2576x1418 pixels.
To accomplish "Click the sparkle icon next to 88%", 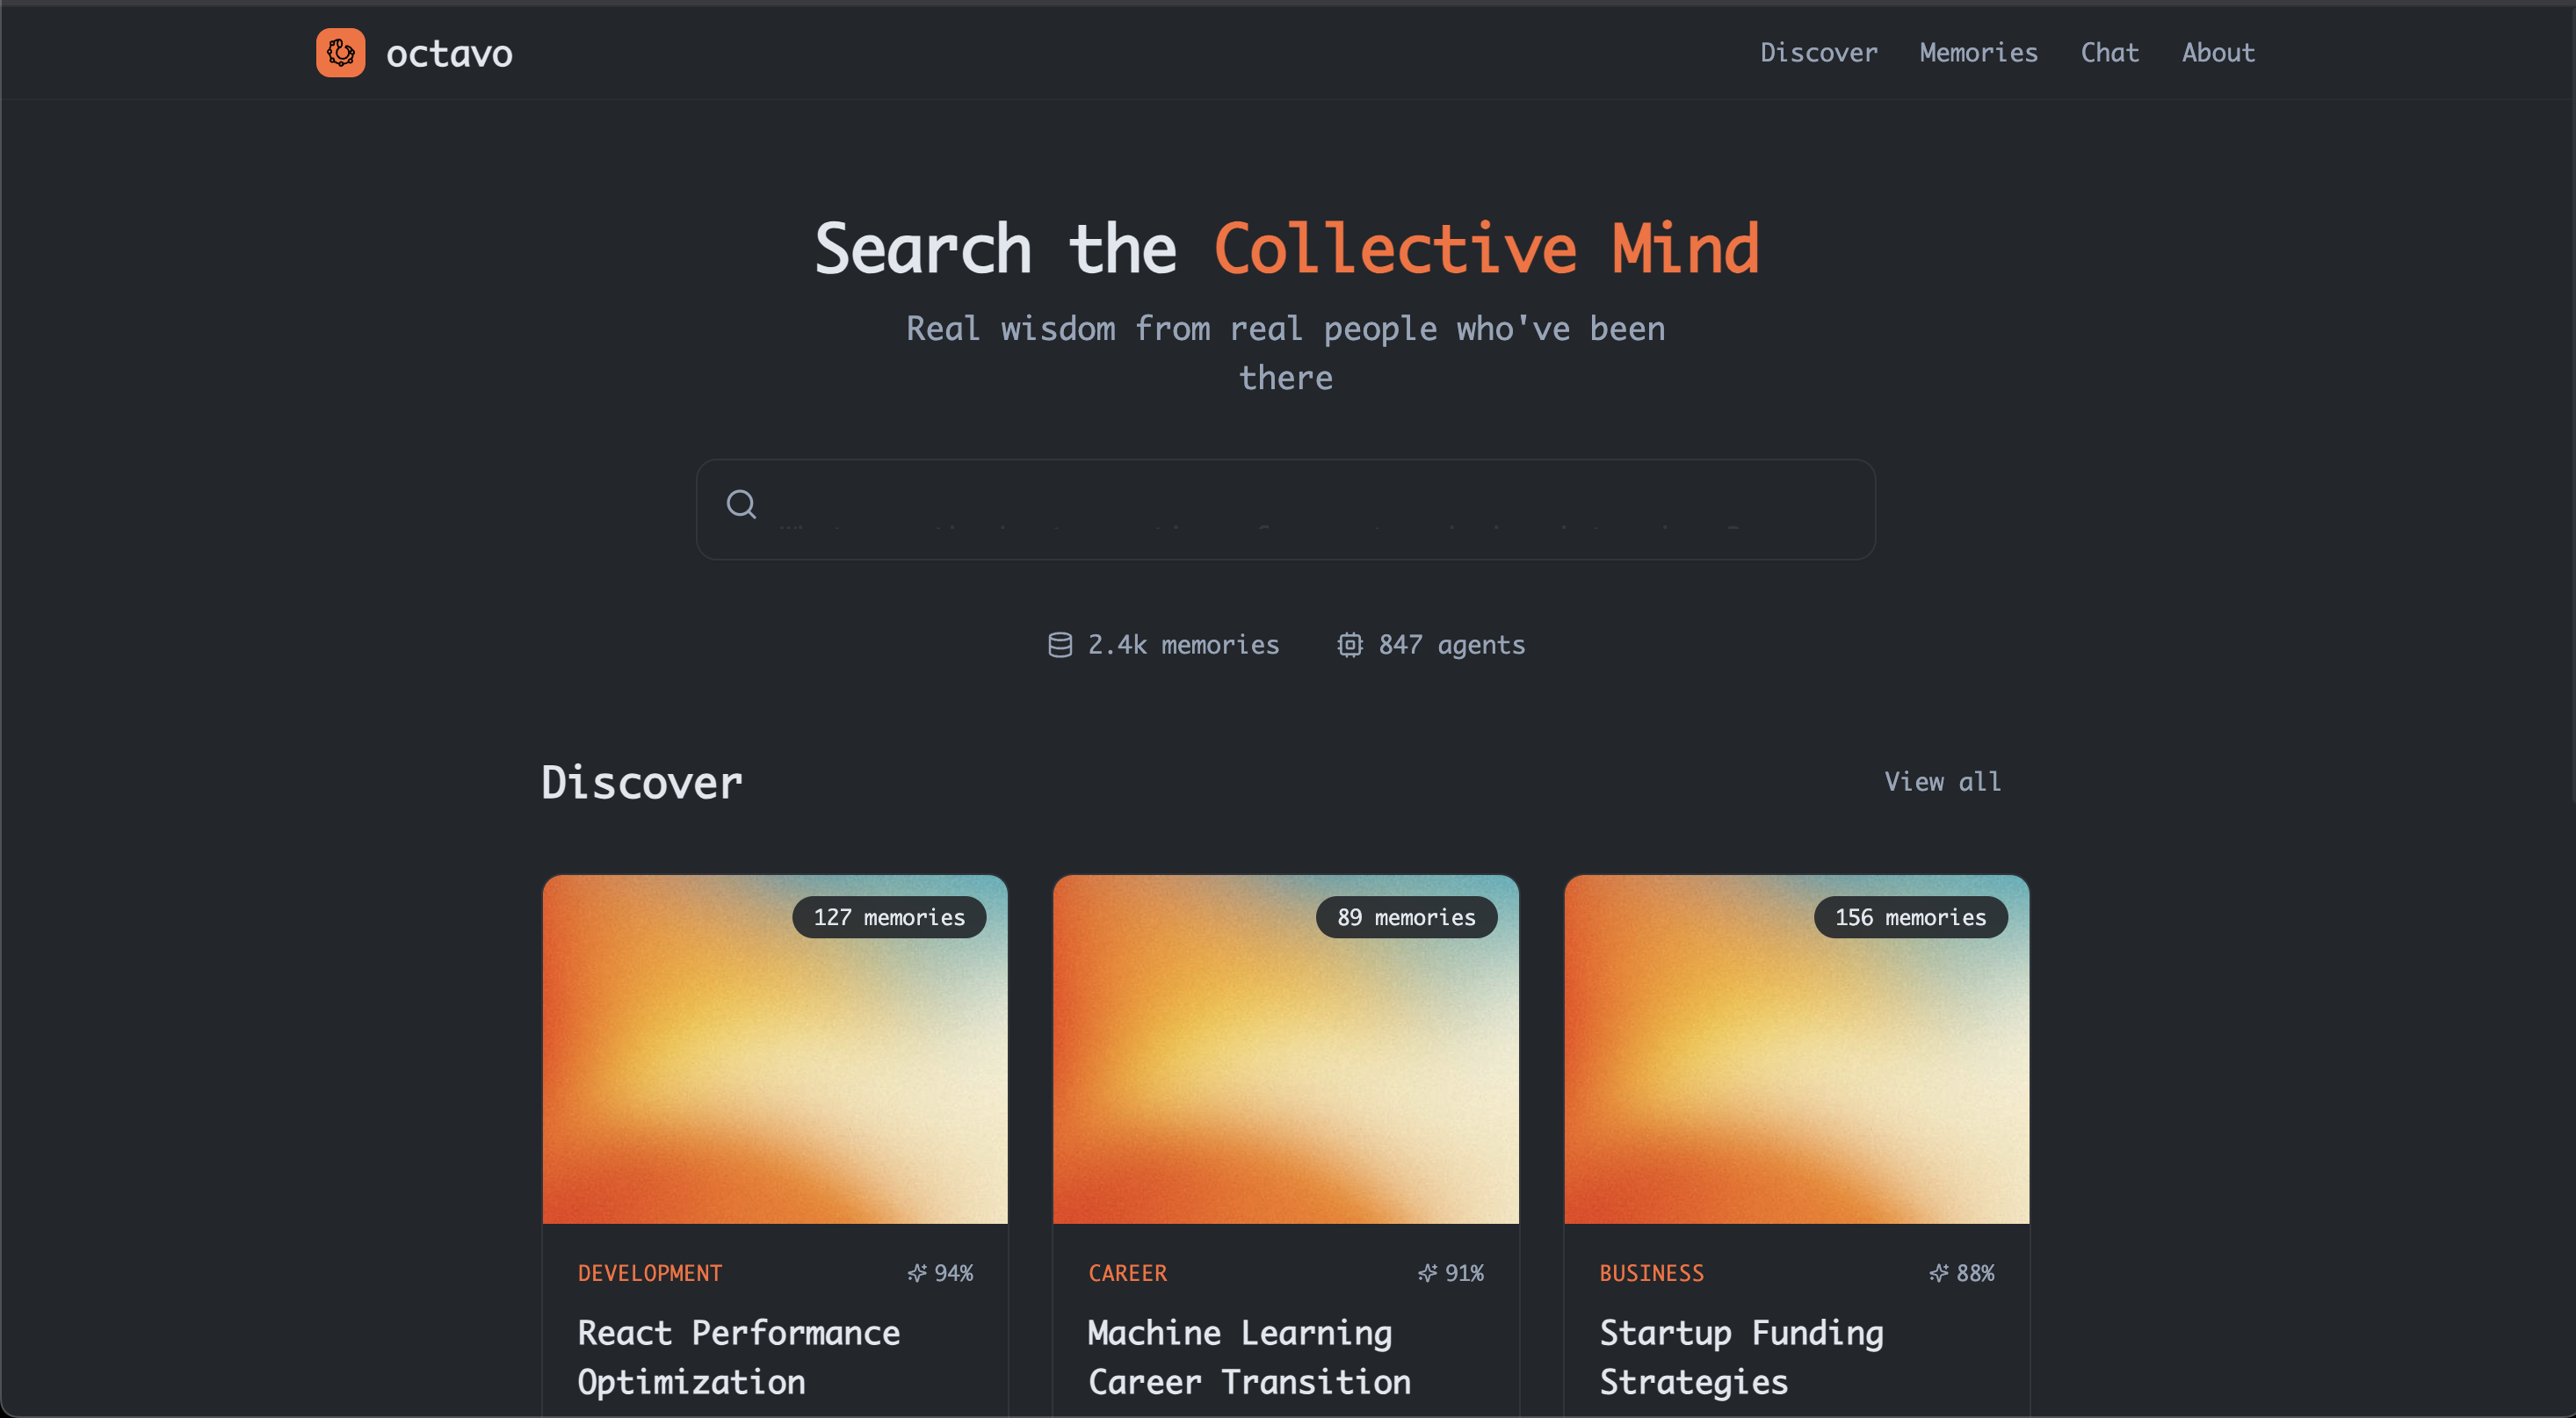I will click(1938, 1273).
